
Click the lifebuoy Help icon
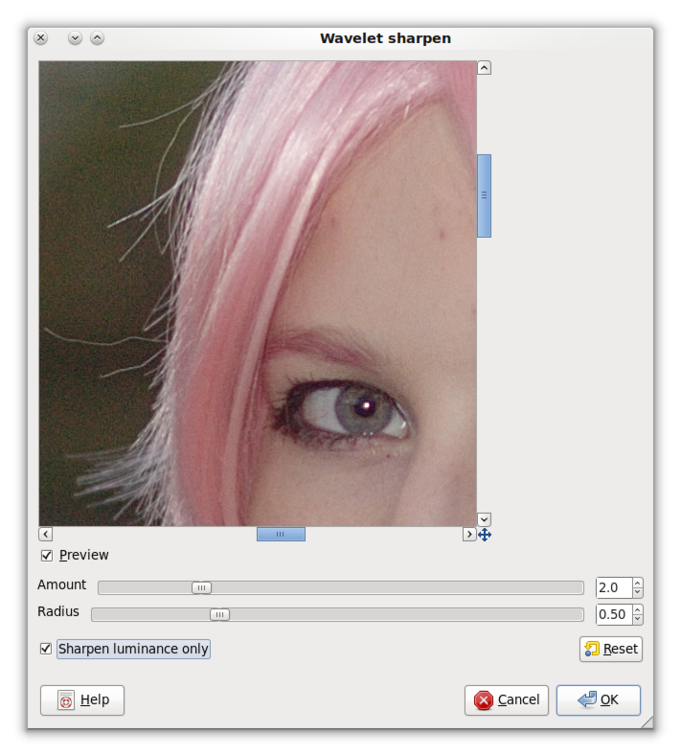(x=66, y=700)
